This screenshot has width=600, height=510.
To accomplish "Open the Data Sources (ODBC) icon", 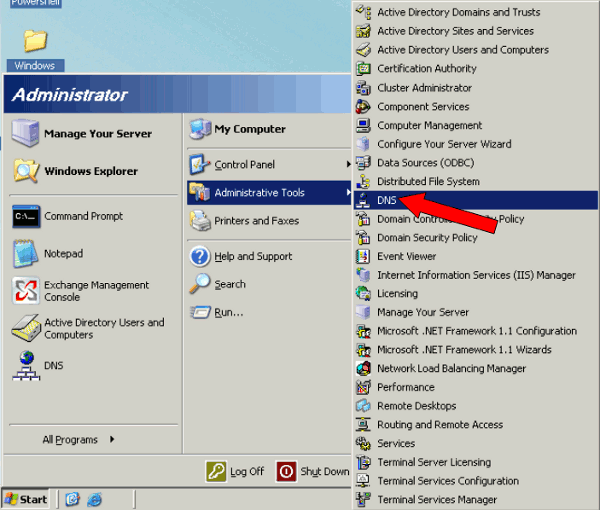I will tap(363, 163).
